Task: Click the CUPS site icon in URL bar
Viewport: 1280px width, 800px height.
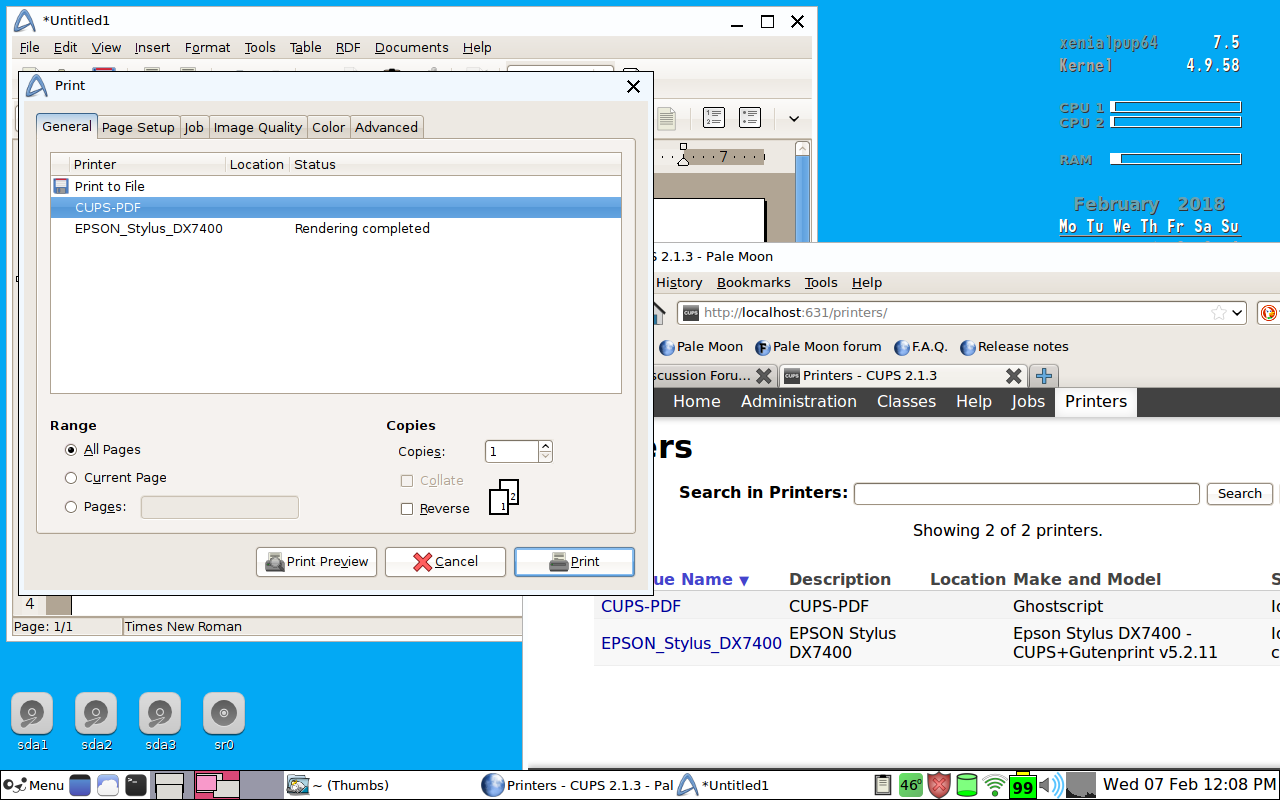Action: coord(690,313)
